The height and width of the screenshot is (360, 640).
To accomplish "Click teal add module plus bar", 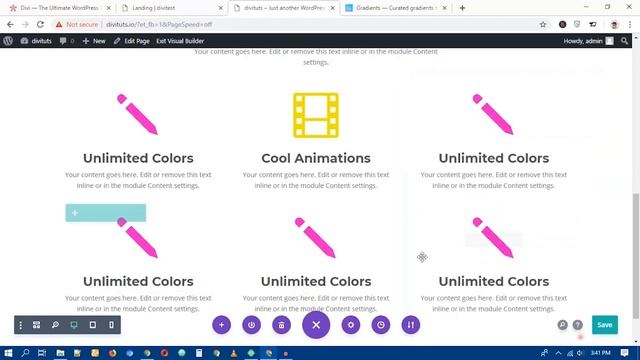I will pyautogui.click(x=106, y=213).
